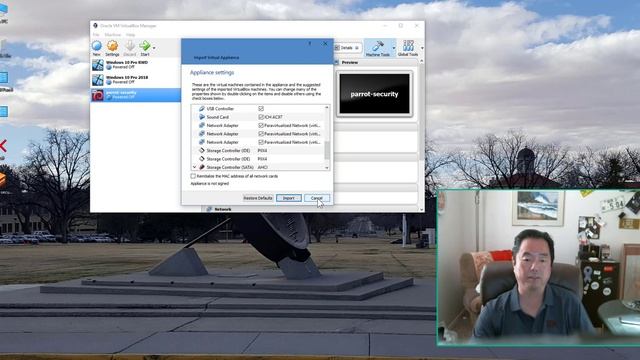The height and width of the screenshot is (360, 640).
Task: Cancel the Import Virtual Appliance dialog
Action: pyautogui.click(x=317, y=198)
